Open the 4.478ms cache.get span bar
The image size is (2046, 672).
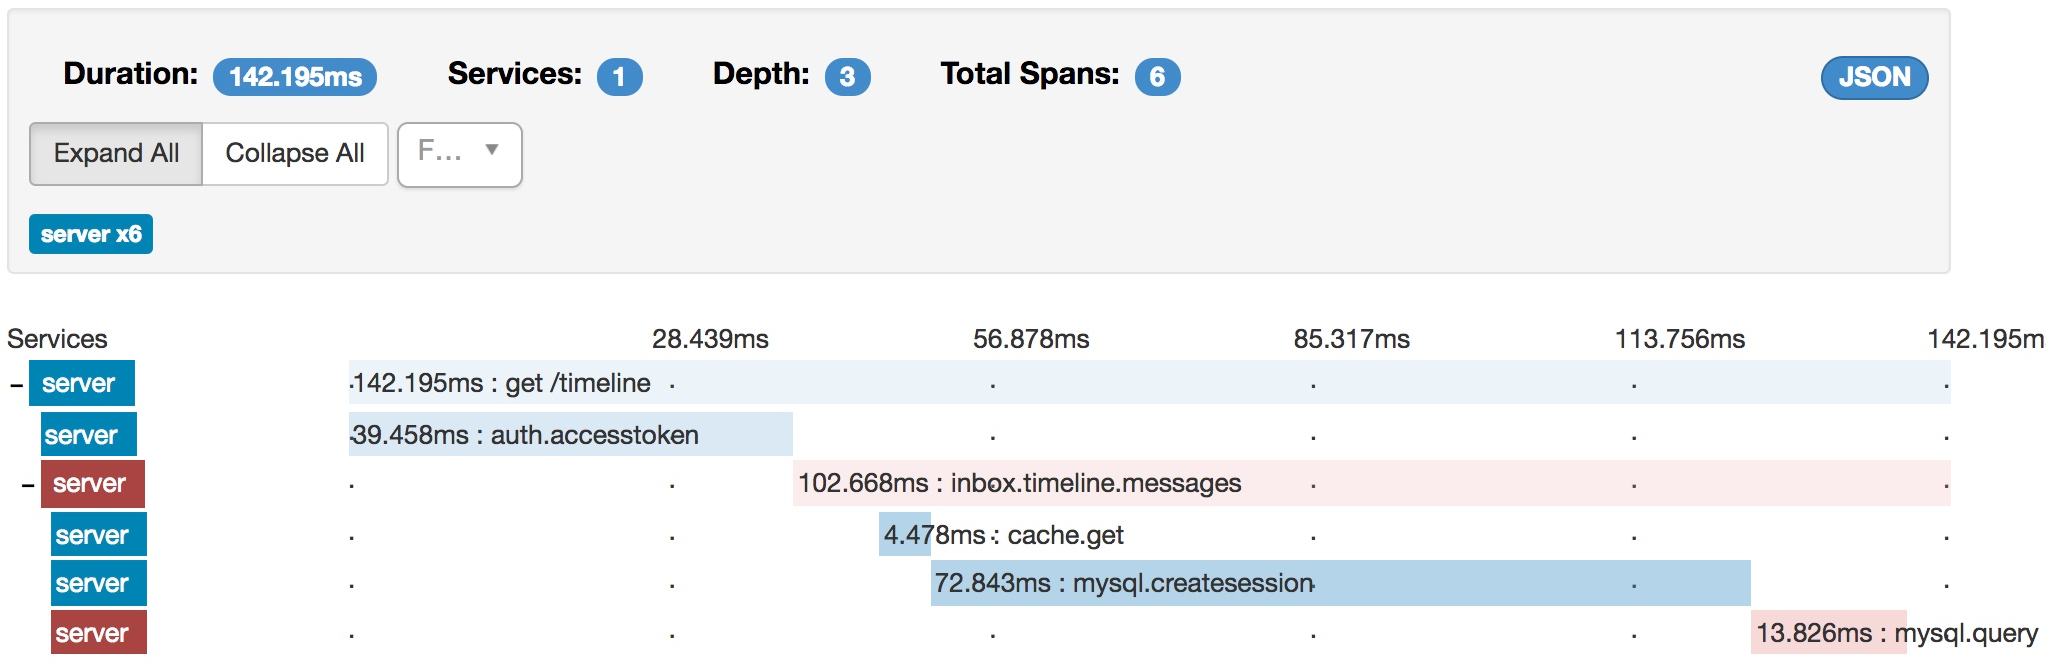pos(905,534)
